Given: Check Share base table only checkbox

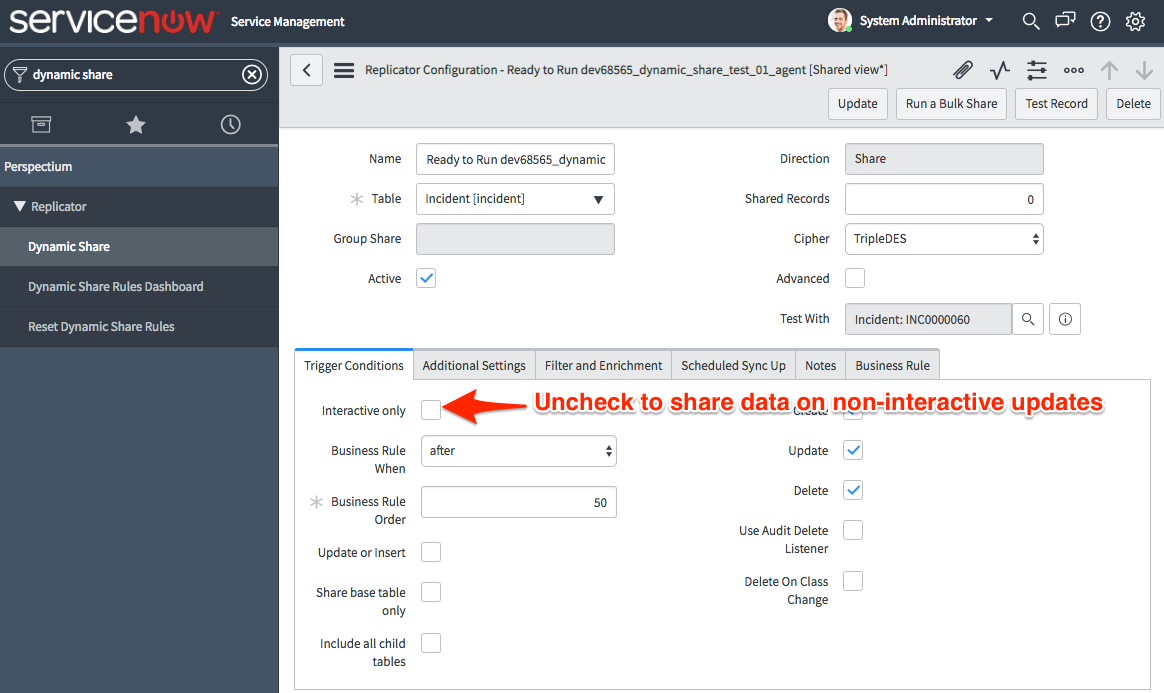Looking at the screenshot, I should (431, 592).
